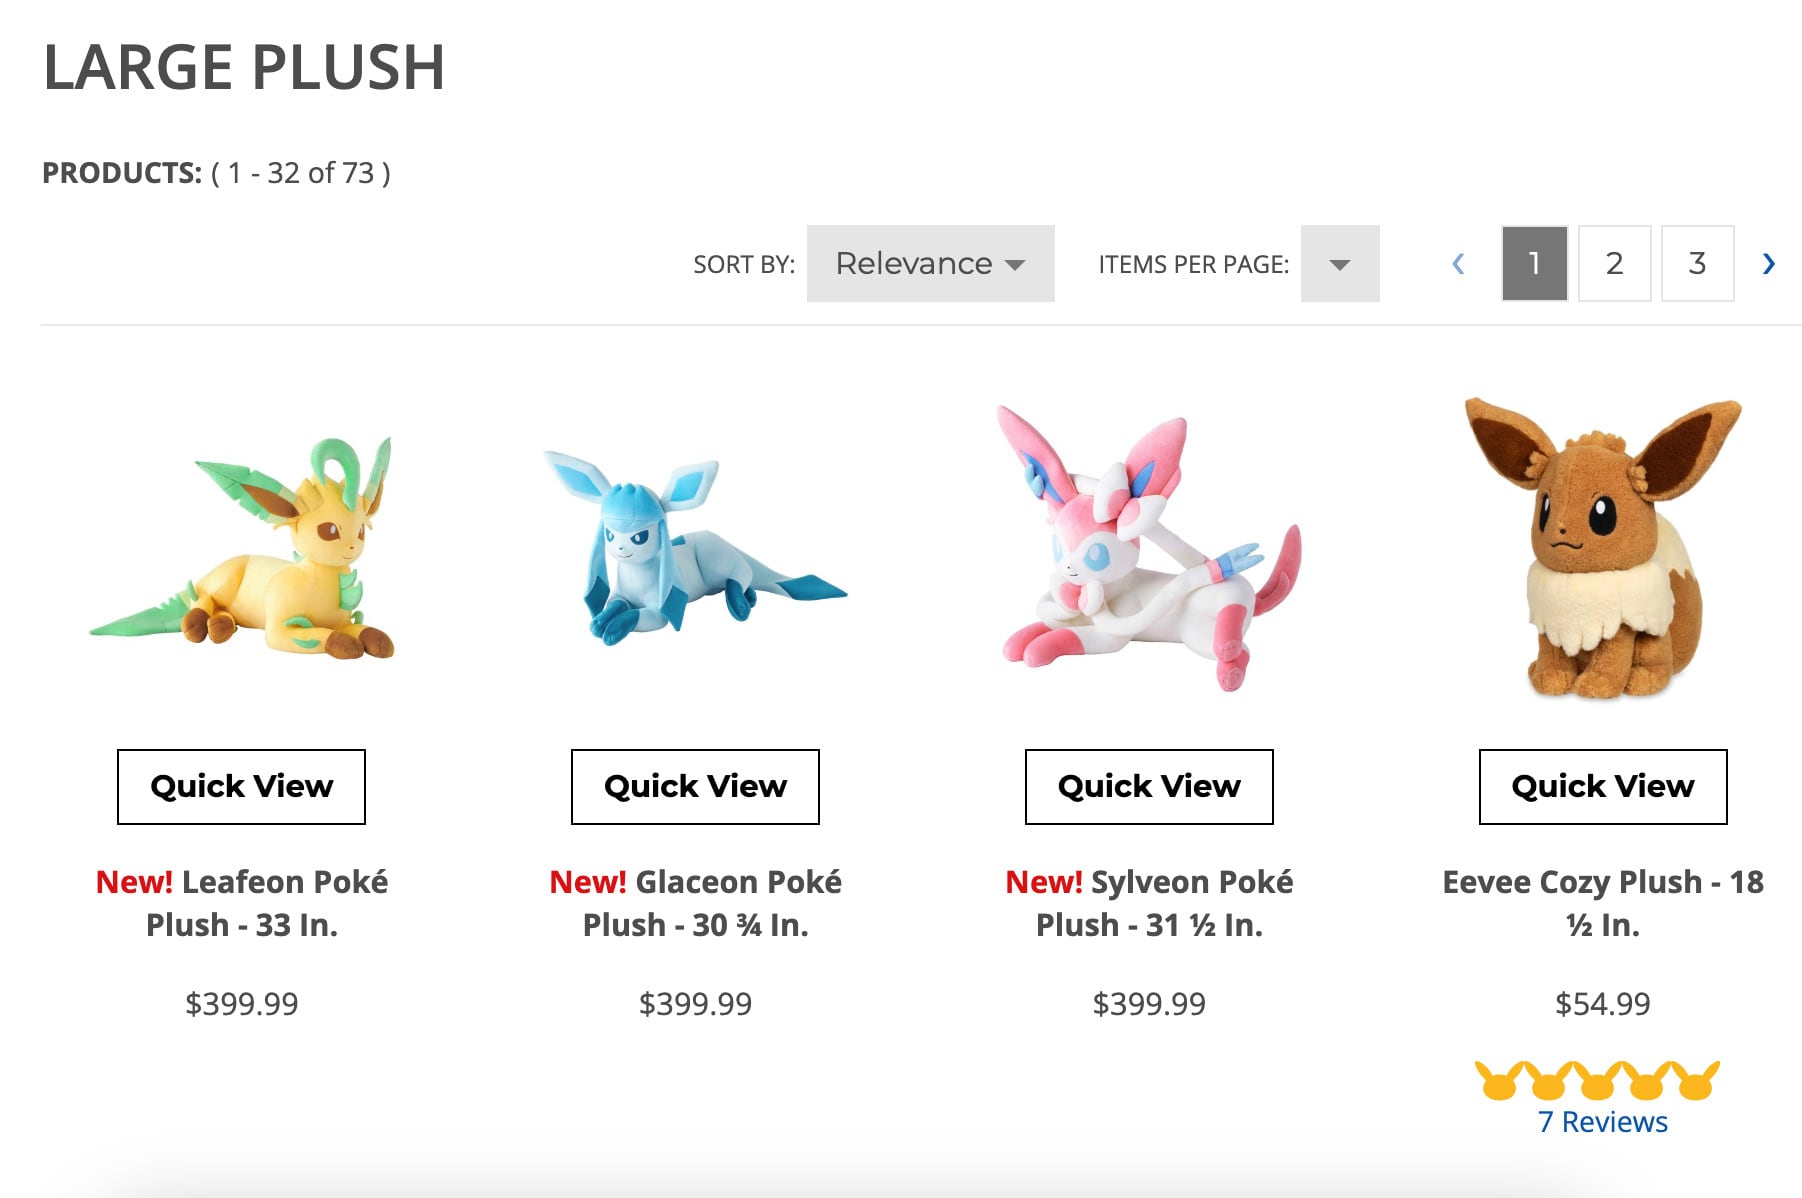Click page 1 indicator

click(x=1532, y=263)
